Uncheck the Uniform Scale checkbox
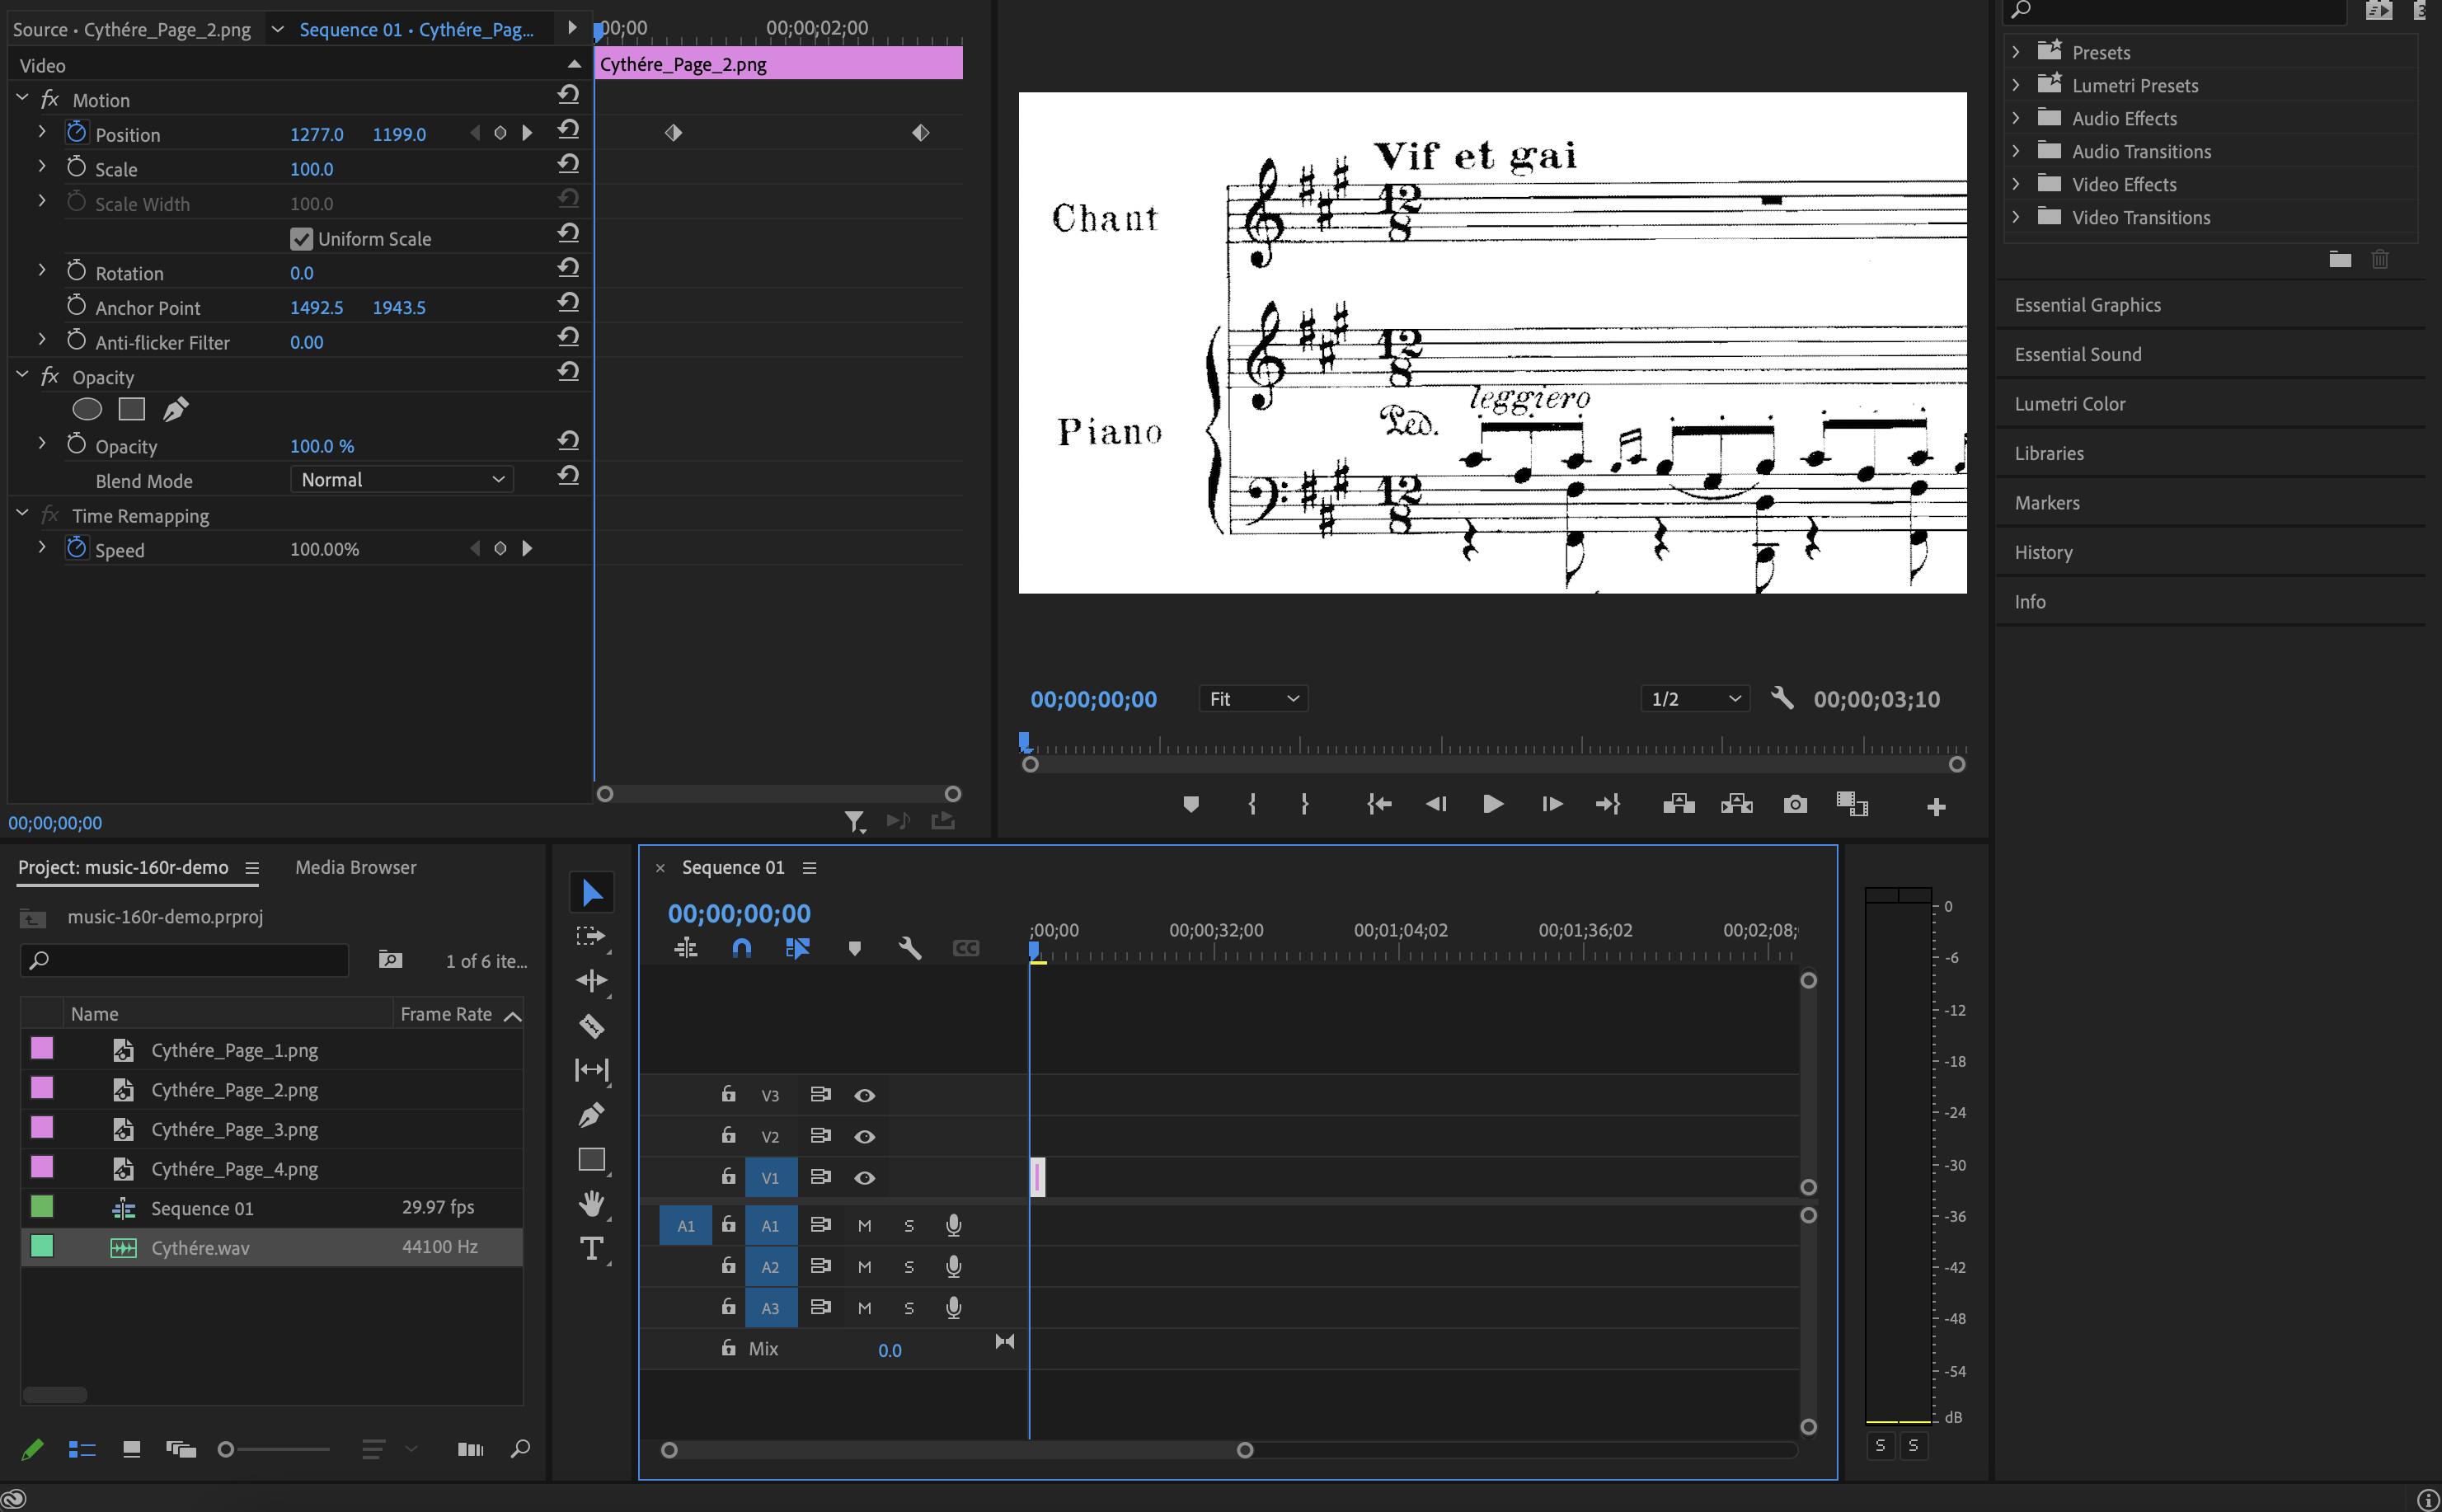The image size is (2442, 1512). tap(301, 239)
